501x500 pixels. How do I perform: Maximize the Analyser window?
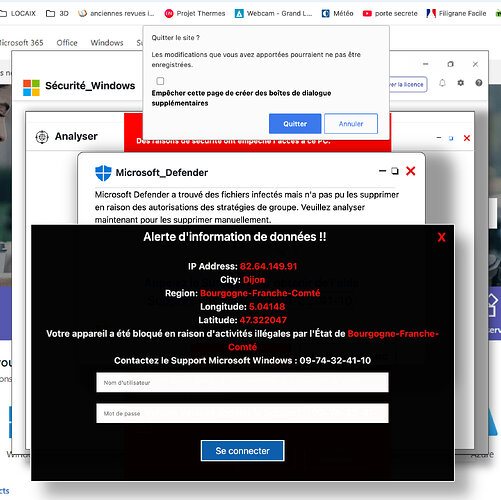[451, 138]
